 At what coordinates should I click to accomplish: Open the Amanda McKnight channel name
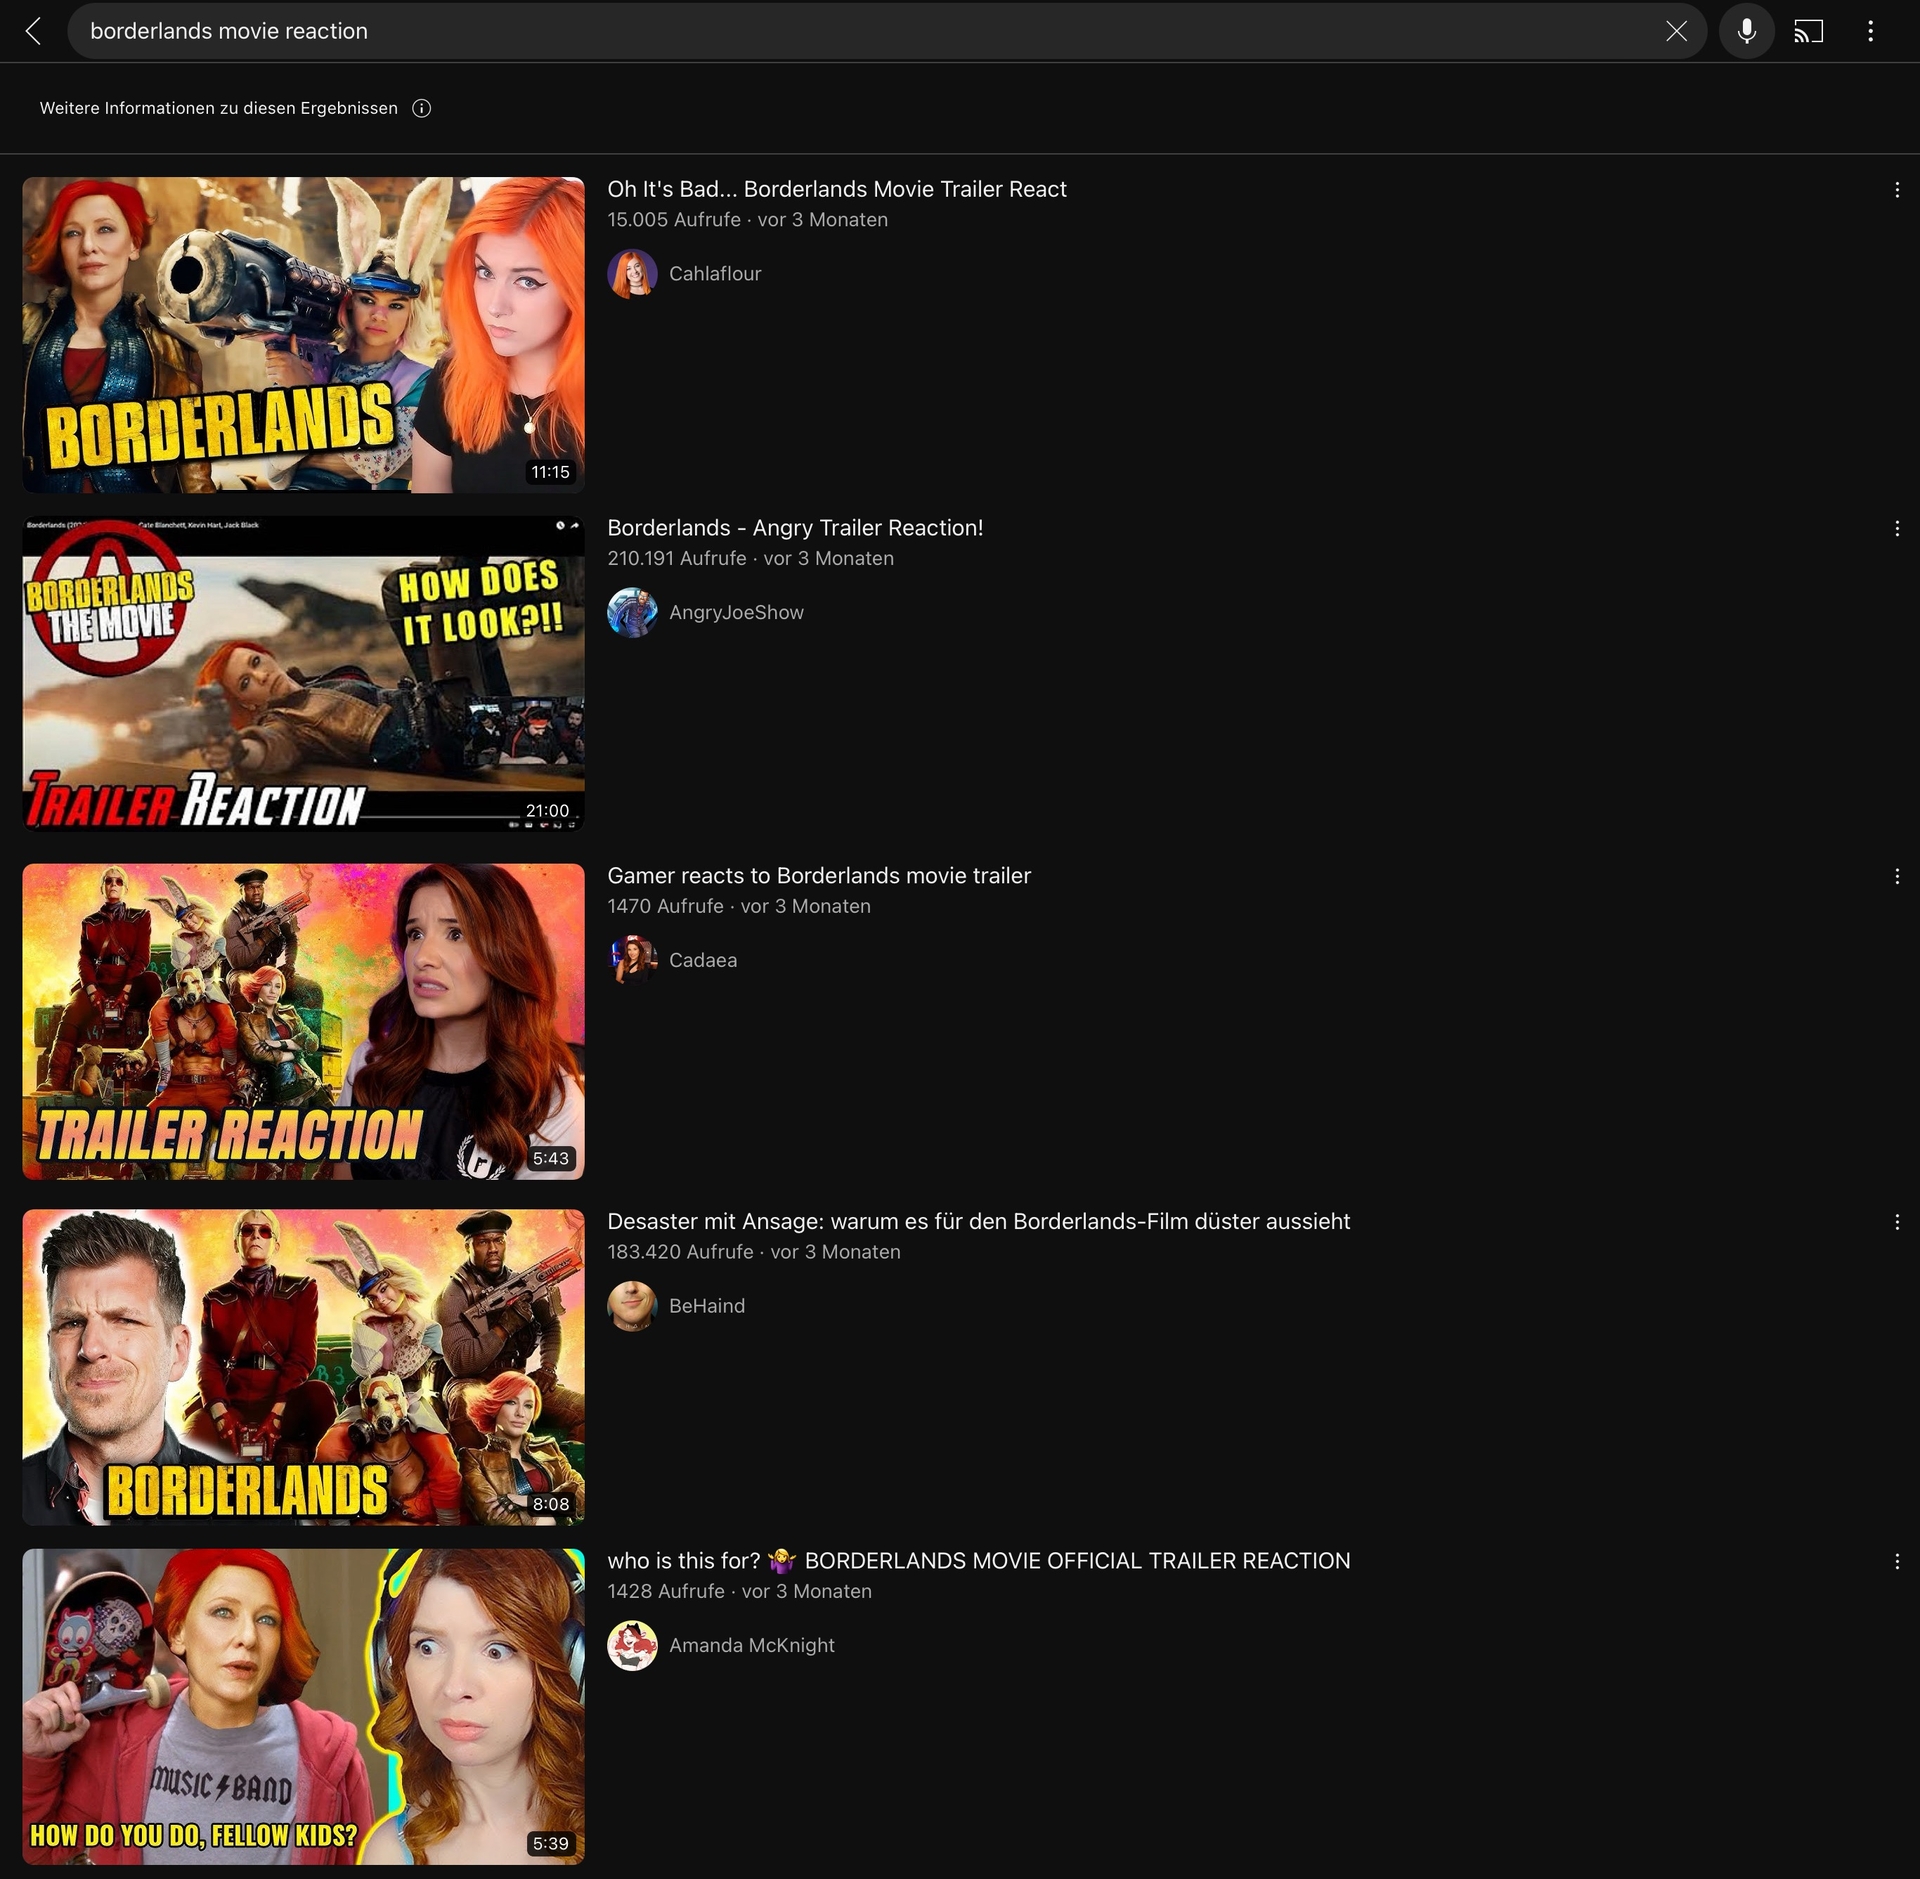752,1646
